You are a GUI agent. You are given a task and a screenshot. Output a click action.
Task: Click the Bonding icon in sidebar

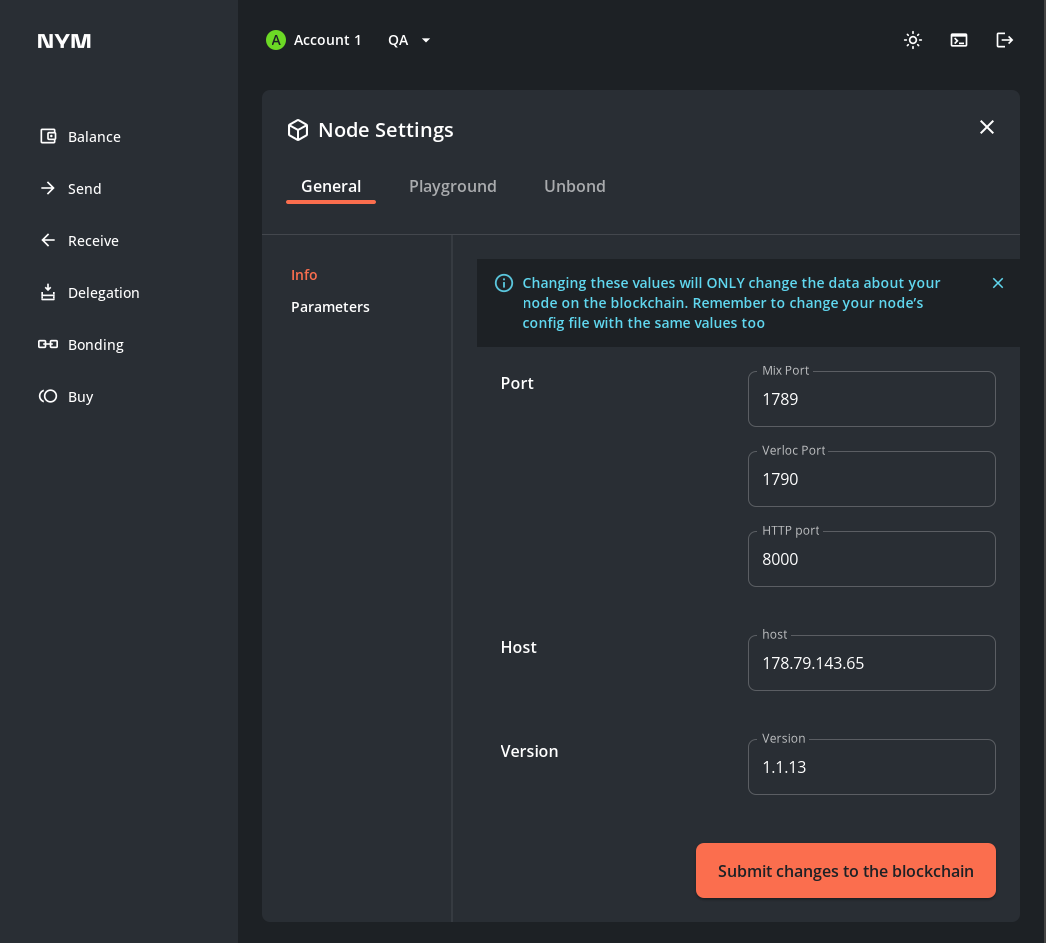pos(48,344)
